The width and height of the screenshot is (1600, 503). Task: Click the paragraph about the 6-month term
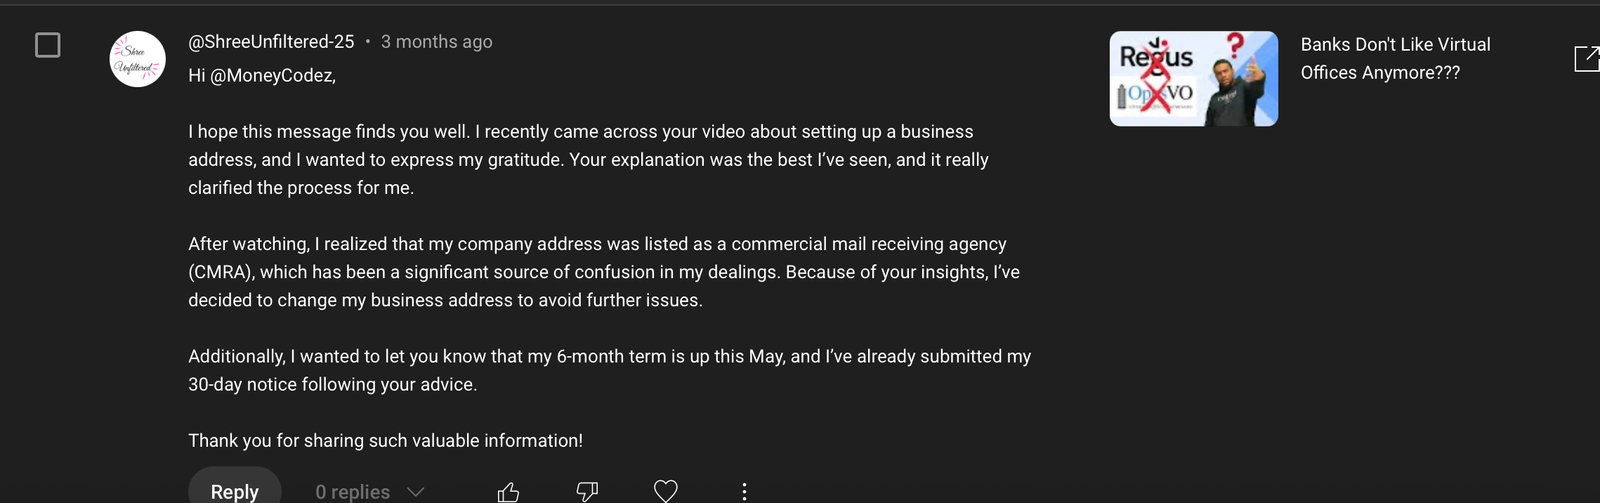pyautogui.click(x=610, y=370)
